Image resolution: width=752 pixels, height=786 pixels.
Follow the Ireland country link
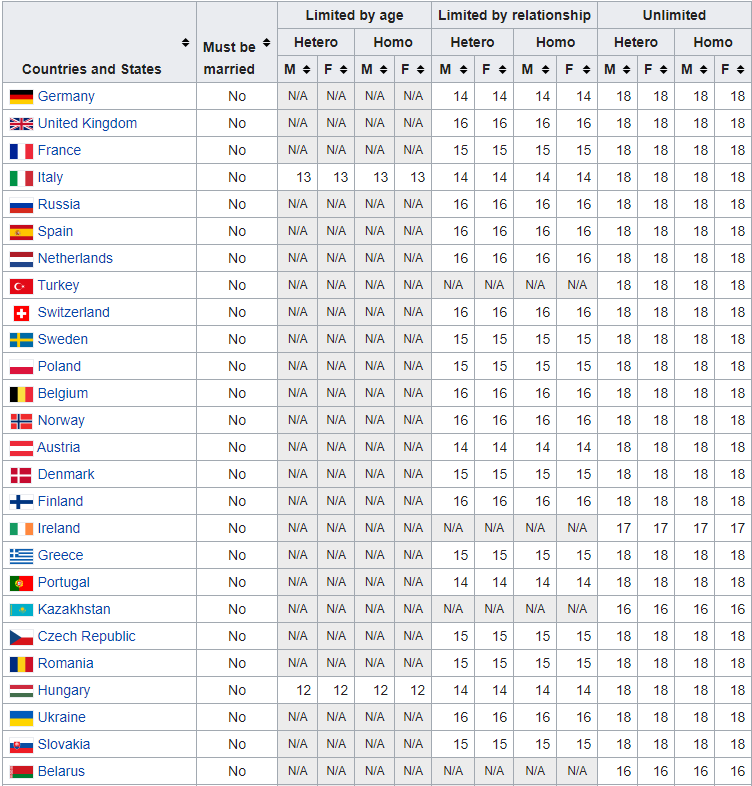(x=59, y=528)
